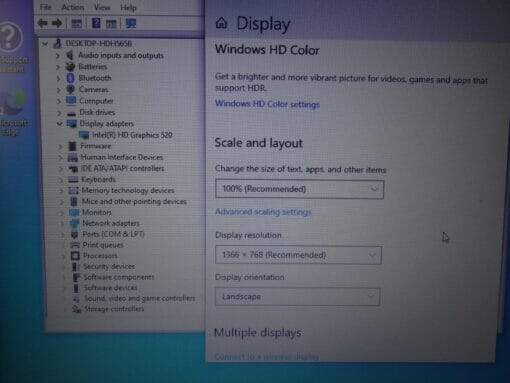Select the IDE ATA/ATAPI controllers icon
Screen dimensions: 510x383
[x=73, y=168]
